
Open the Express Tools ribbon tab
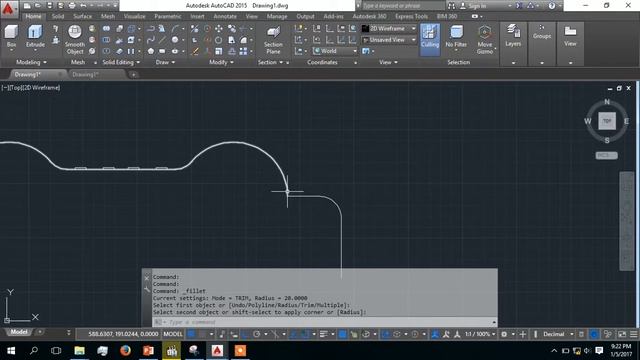tap(411, 16)
